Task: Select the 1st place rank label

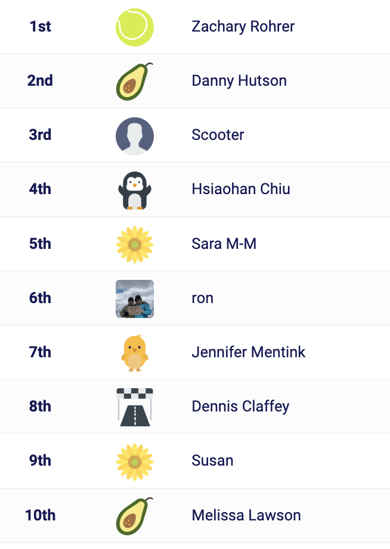Action: 40,27
